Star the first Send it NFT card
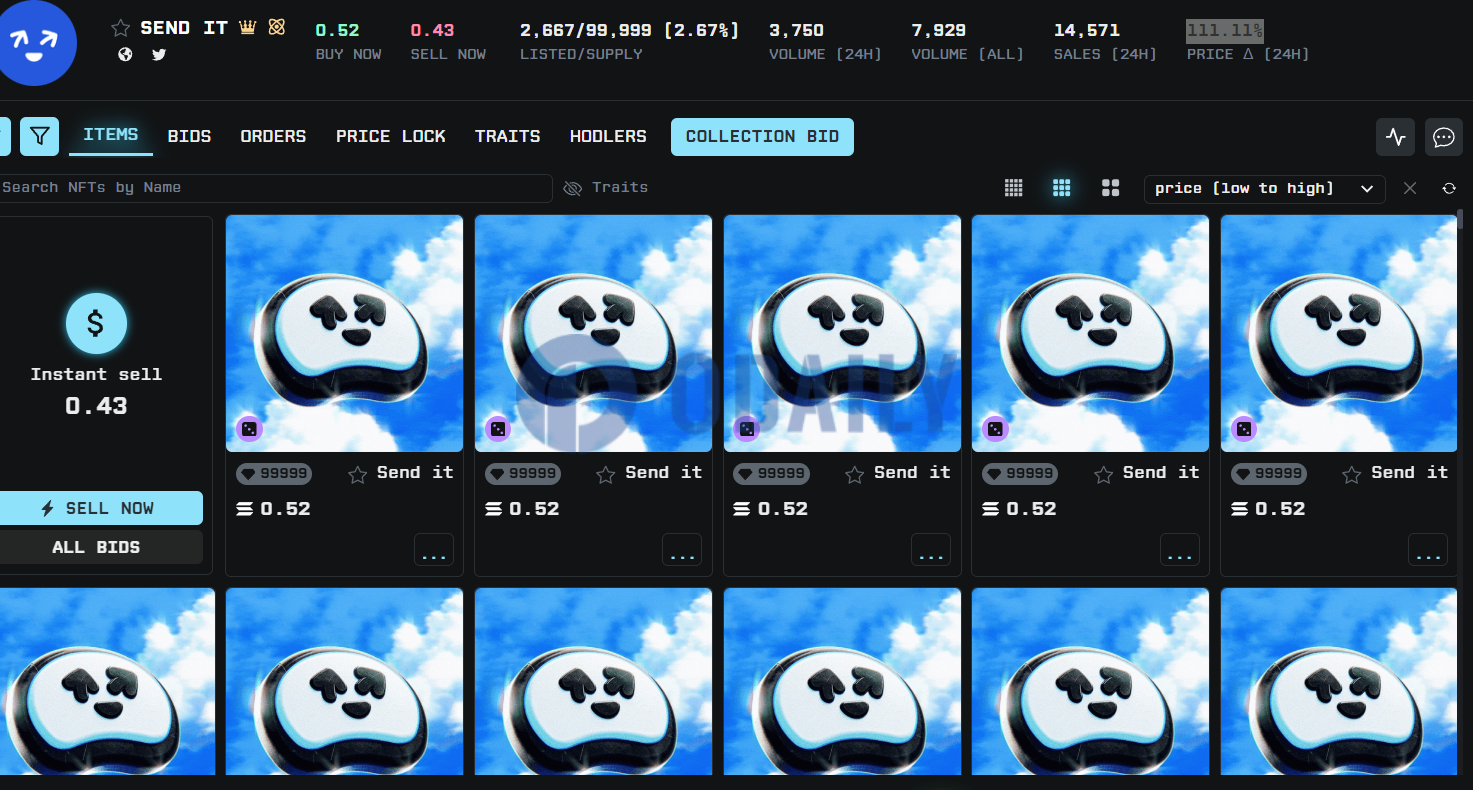 click(x=357, y=475)
